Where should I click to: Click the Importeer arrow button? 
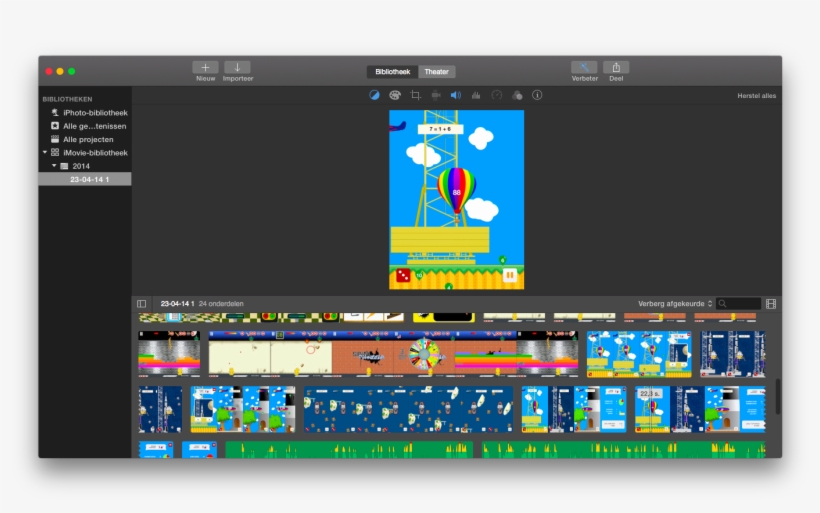pyautogui.click(x=237, y=67)
